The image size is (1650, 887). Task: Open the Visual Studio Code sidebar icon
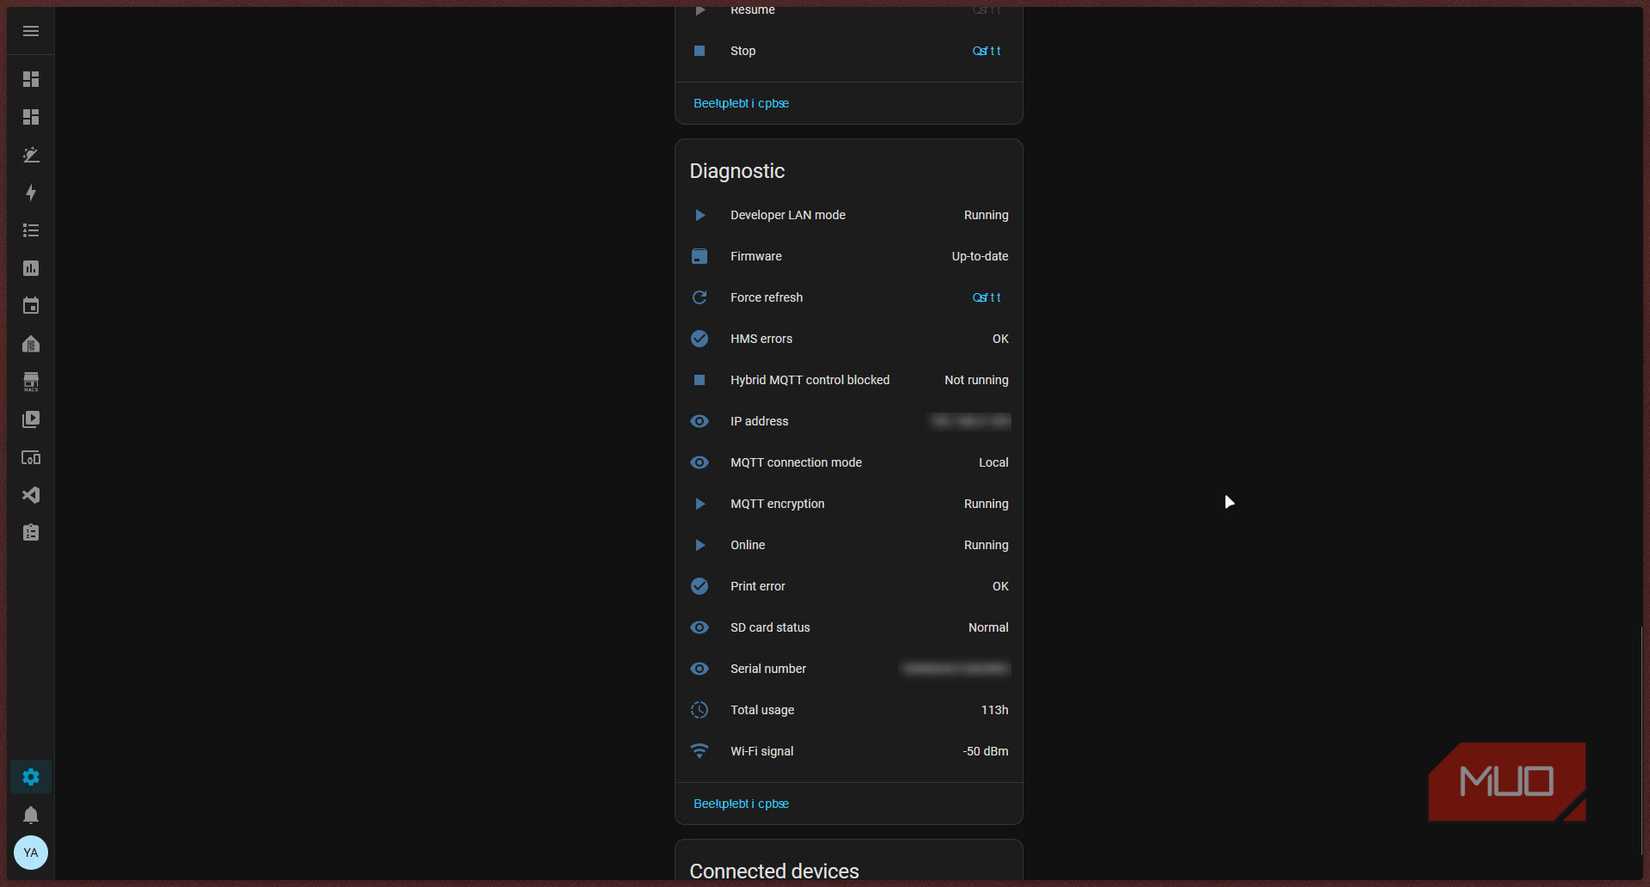pos(31,495)
